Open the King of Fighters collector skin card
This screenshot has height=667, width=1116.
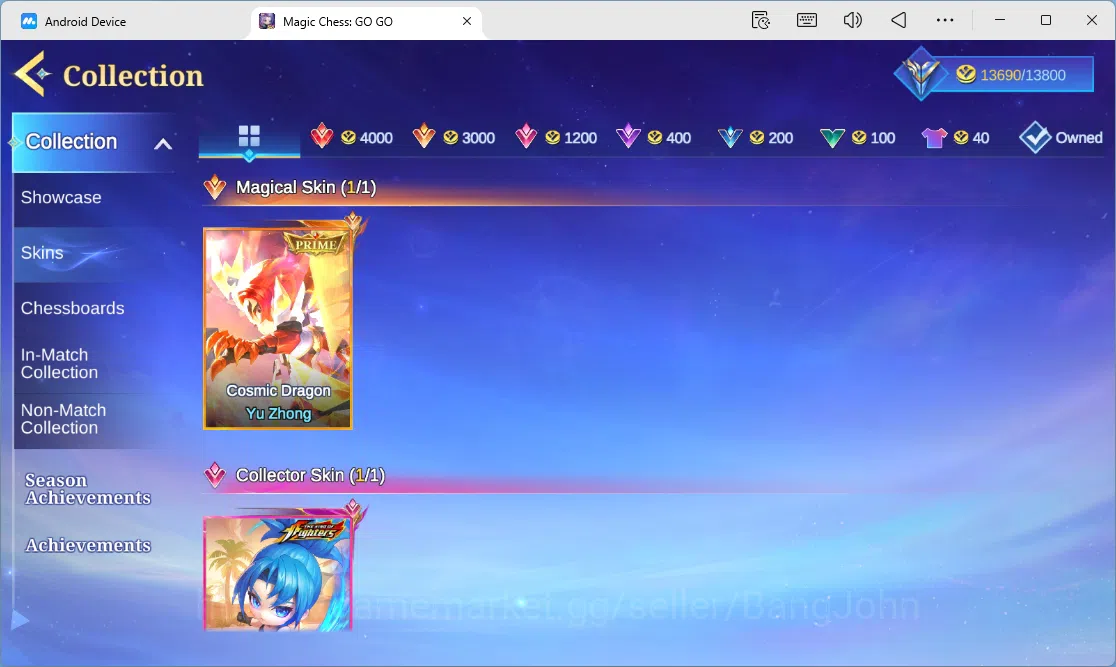pyautogui.click(x=278, y=572)
